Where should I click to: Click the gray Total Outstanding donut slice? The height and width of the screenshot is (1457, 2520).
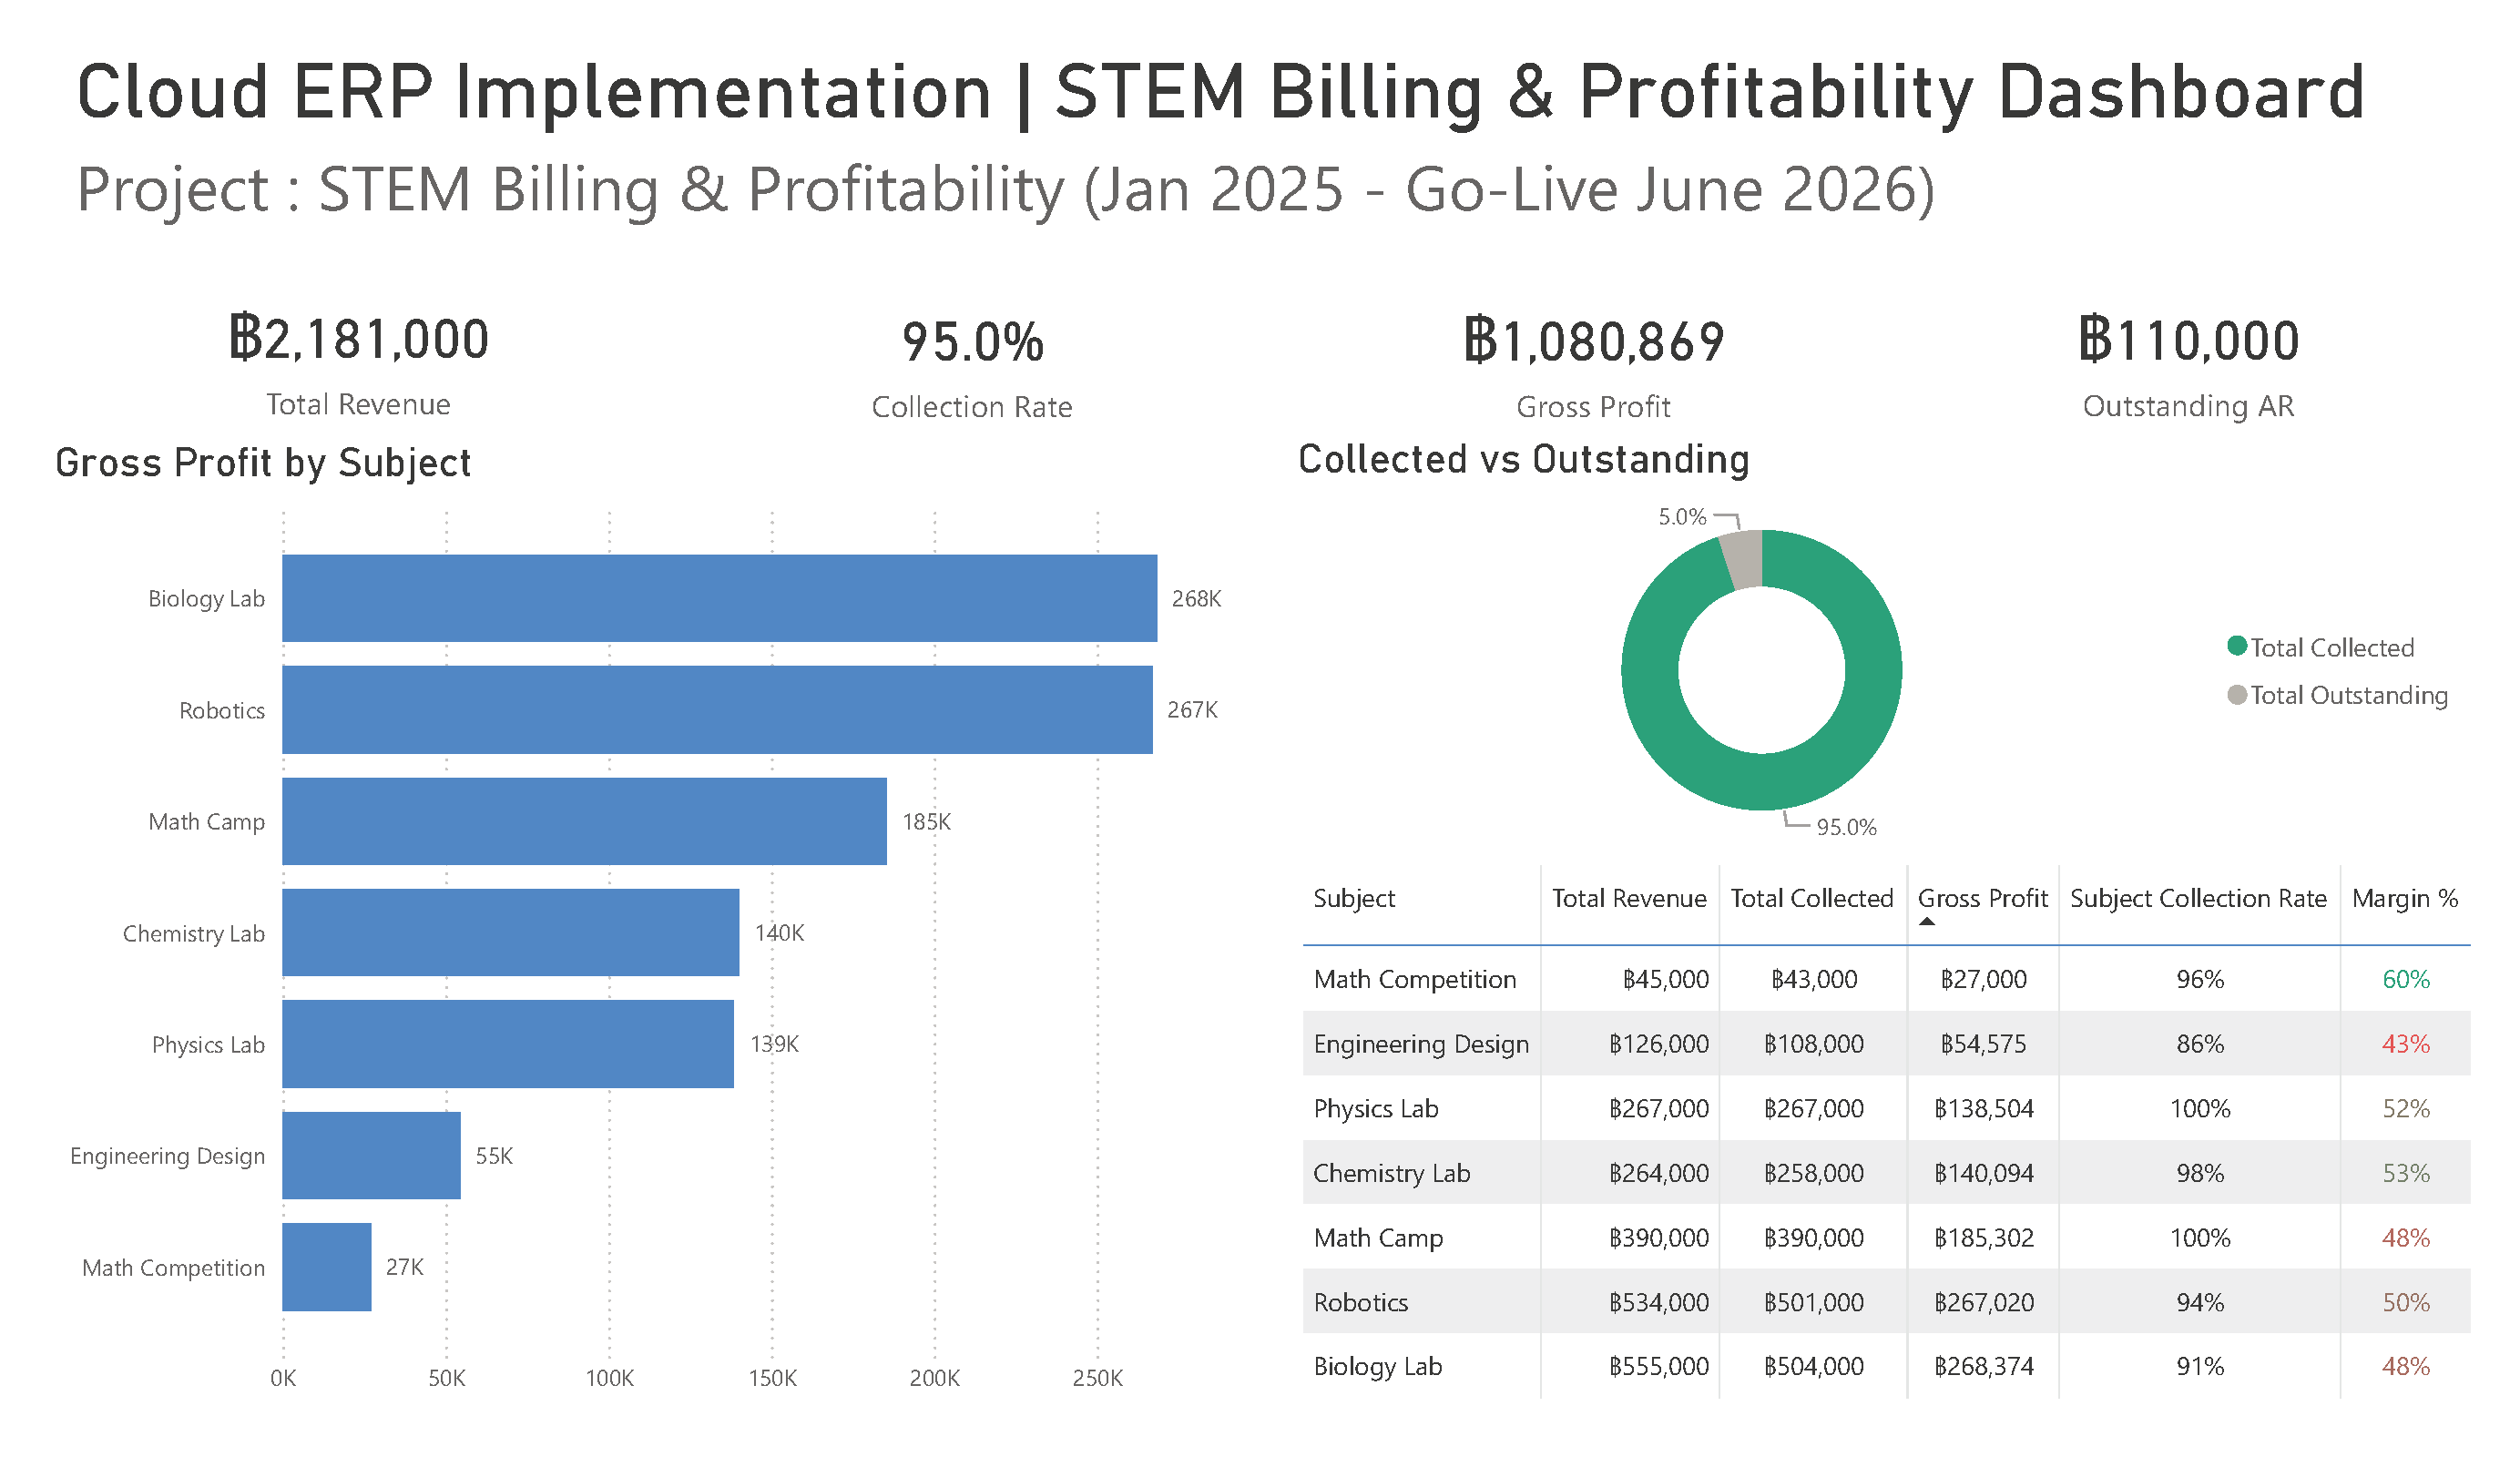(x=1743, y=560)
